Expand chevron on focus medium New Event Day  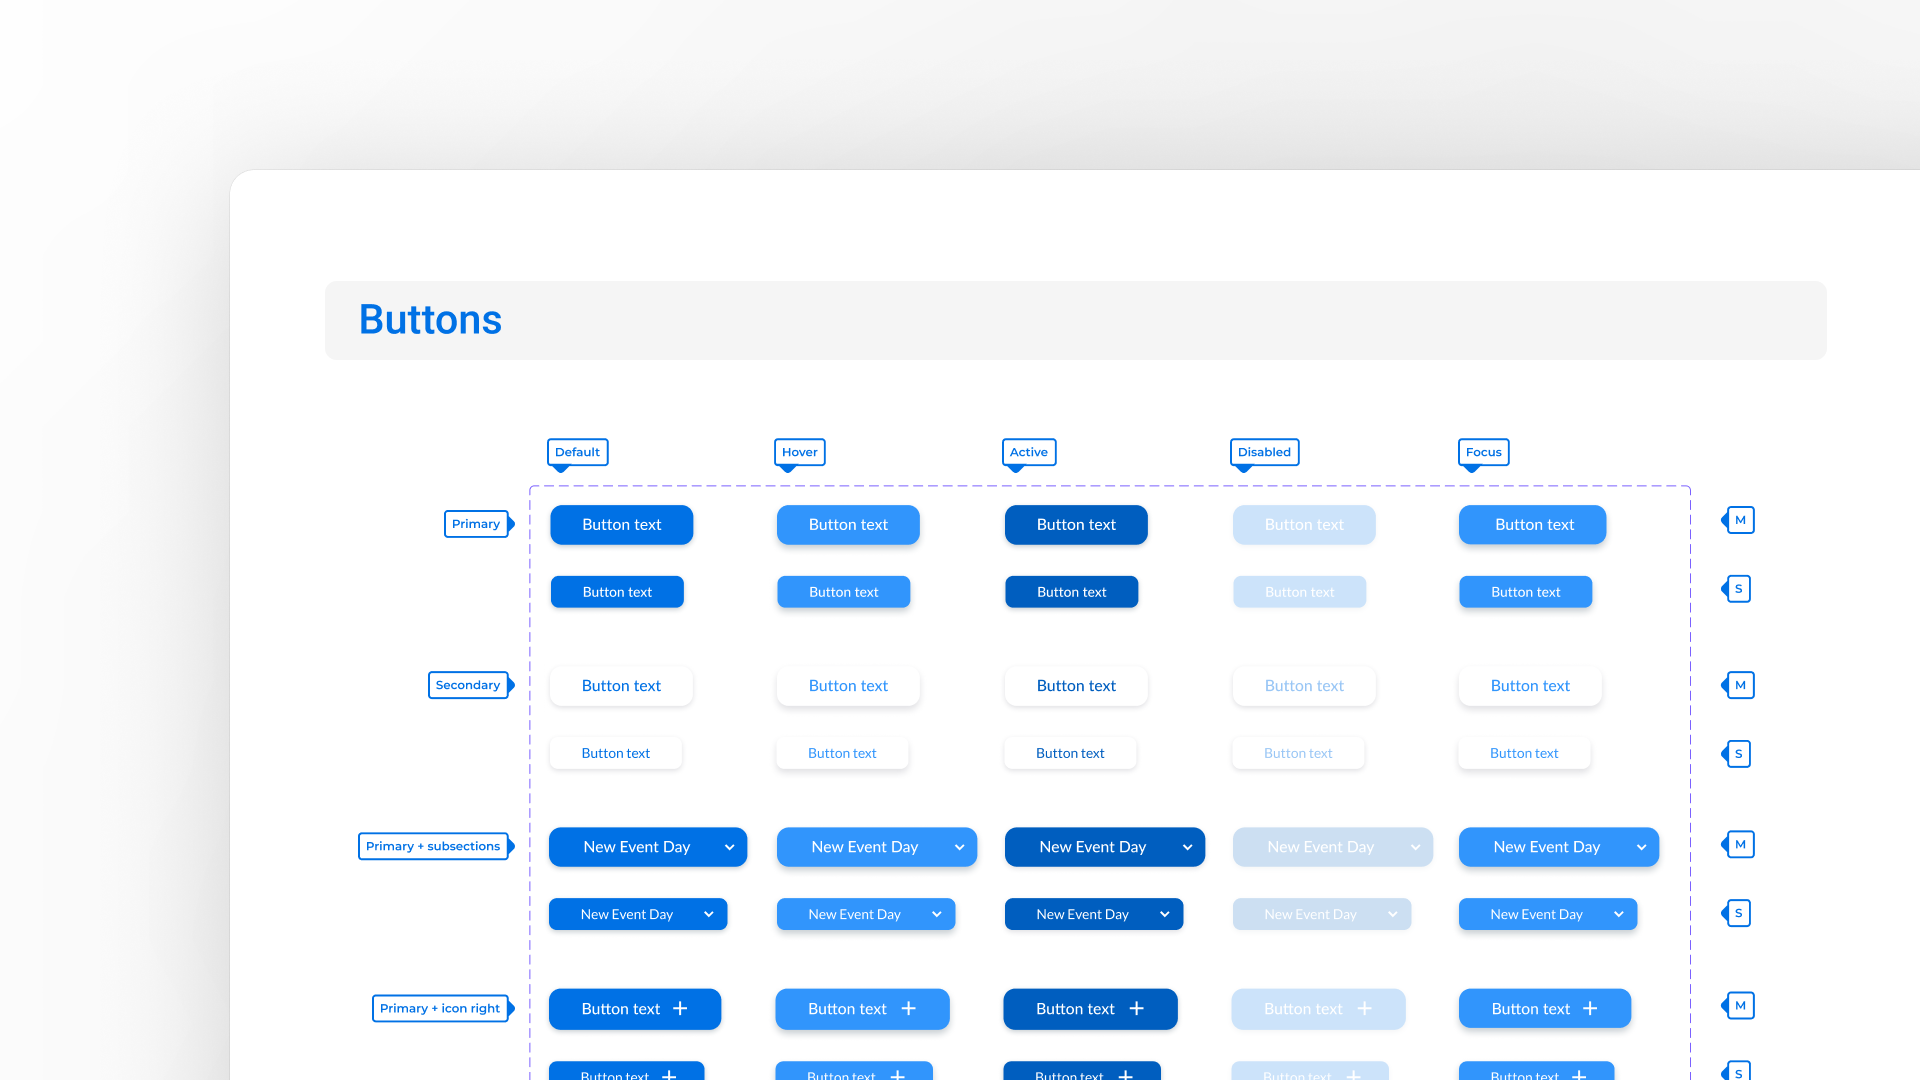(1641, 848)
